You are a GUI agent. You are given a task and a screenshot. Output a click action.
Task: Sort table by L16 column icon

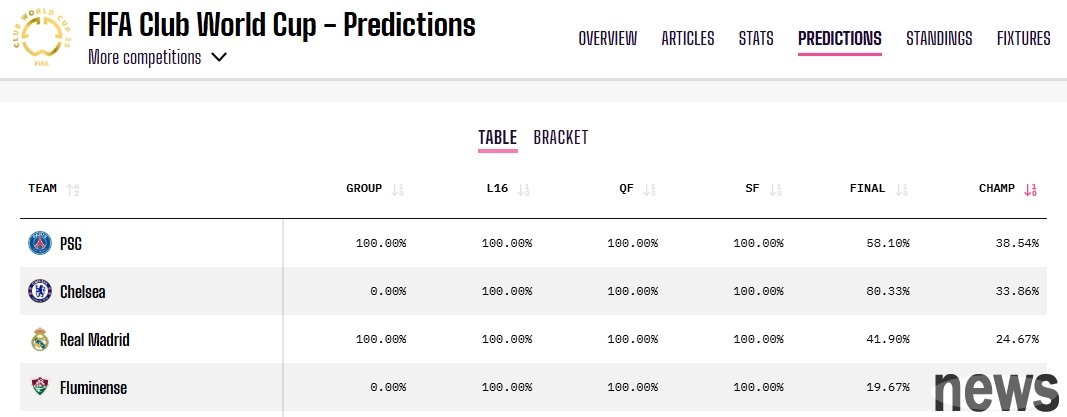tap(524, 189)
